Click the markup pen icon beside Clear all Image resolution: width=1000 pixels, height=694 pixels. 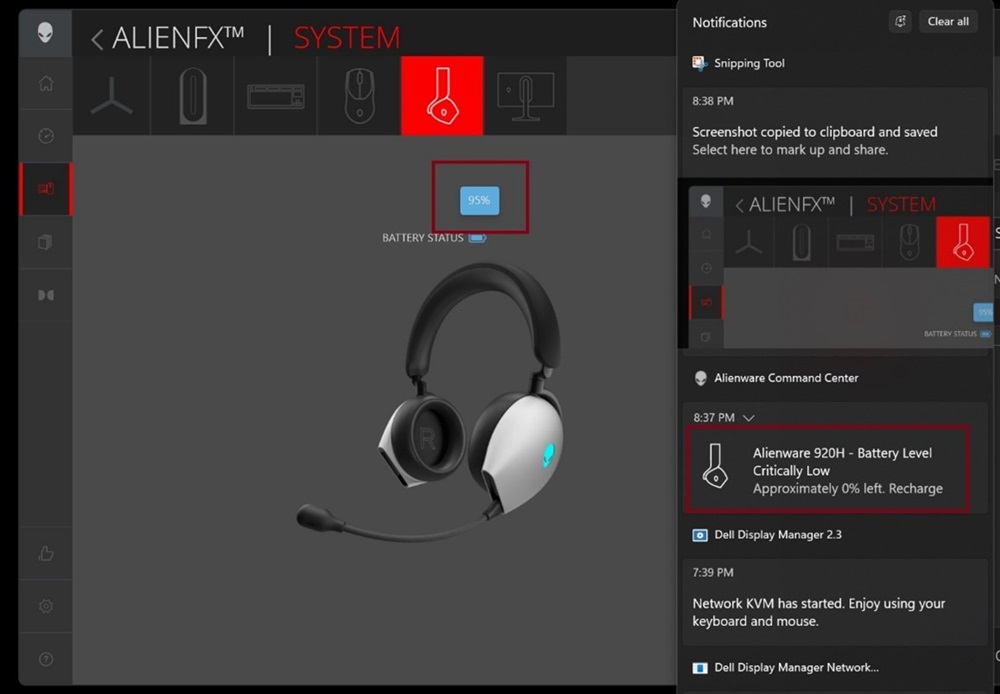pos(899,21)
